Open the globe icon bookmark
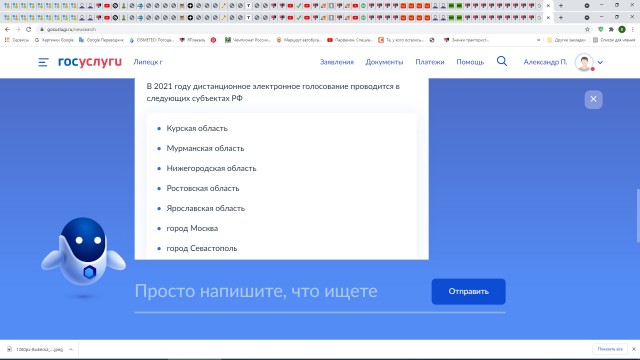Screen dimensions: 640x360 coord(432,40)
